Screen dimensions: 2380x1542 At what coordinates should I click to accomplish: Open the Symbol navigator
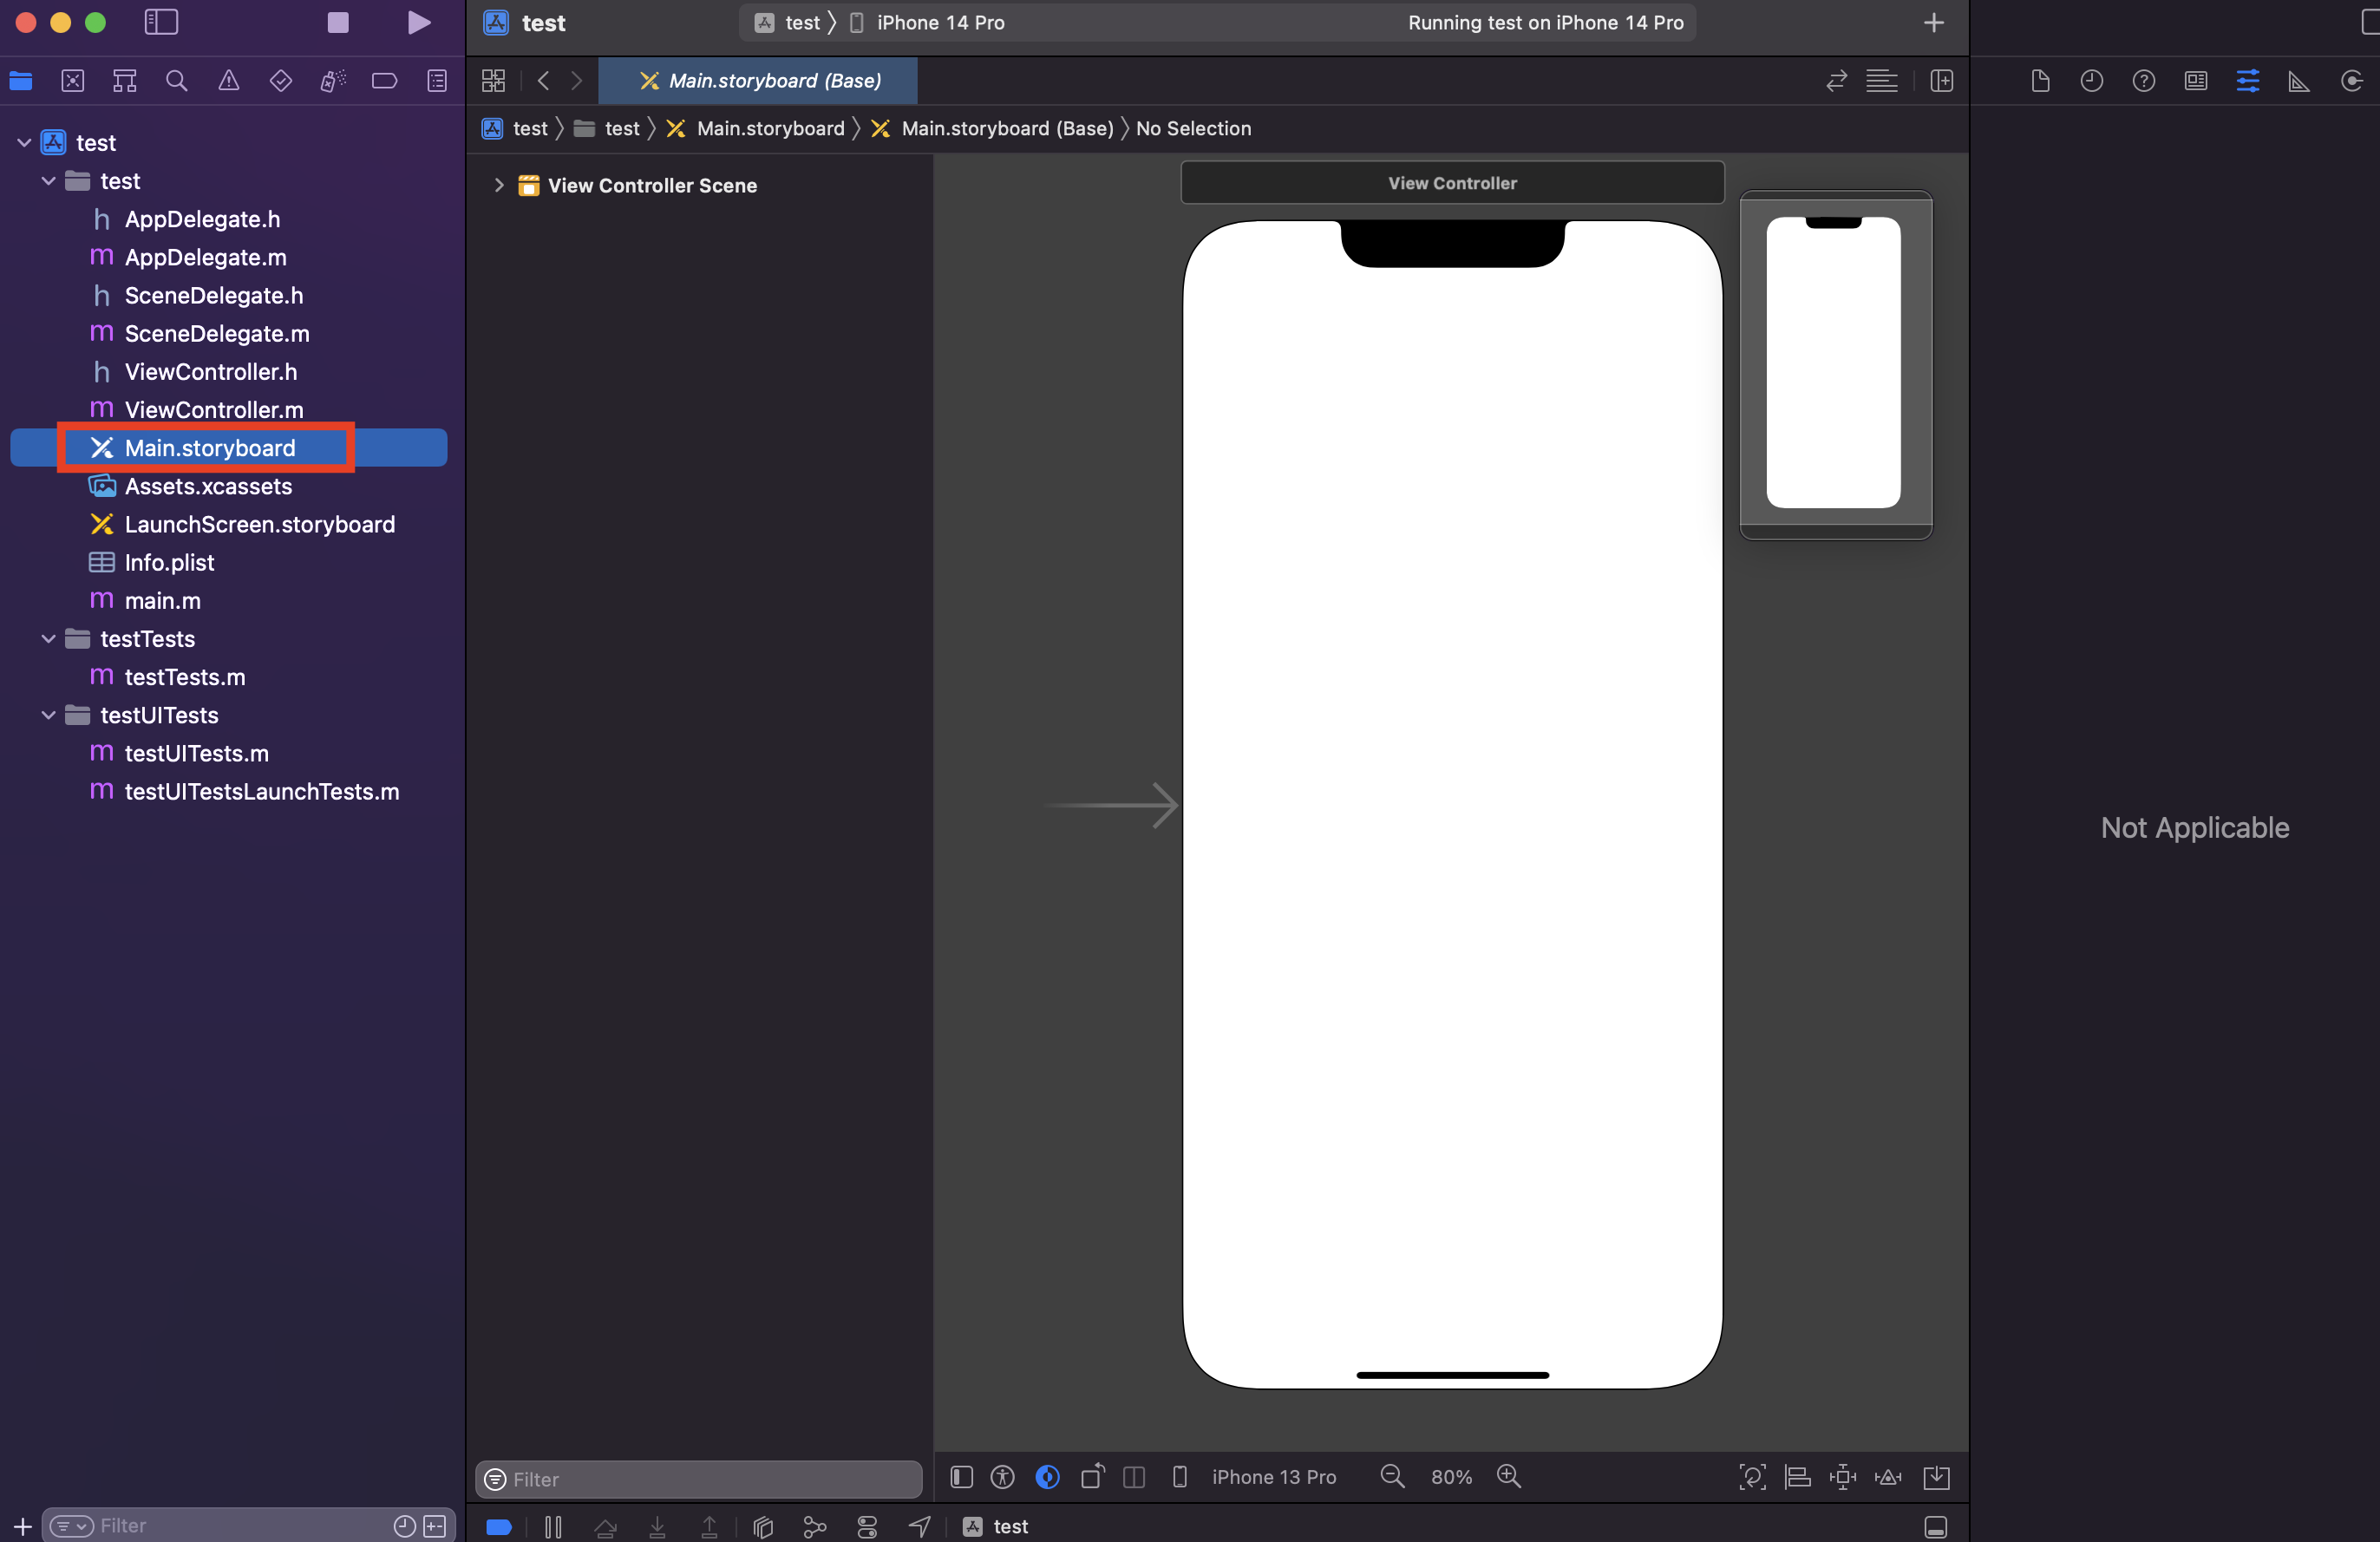click(124, 81)
